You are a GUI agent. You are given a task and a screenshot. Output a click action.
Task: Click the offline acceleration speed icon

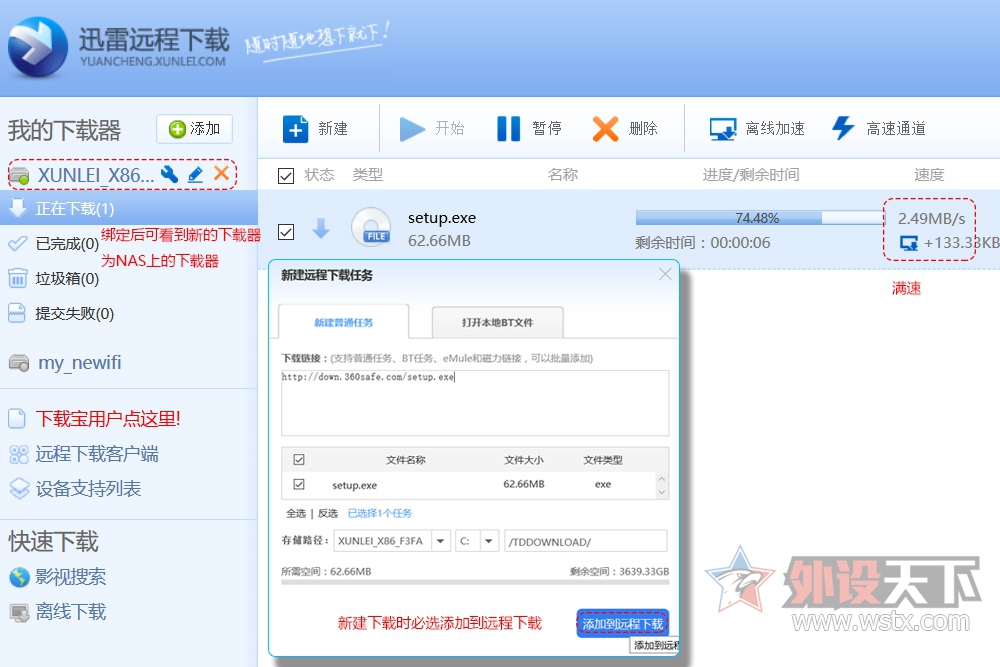[x=908, y=243]
